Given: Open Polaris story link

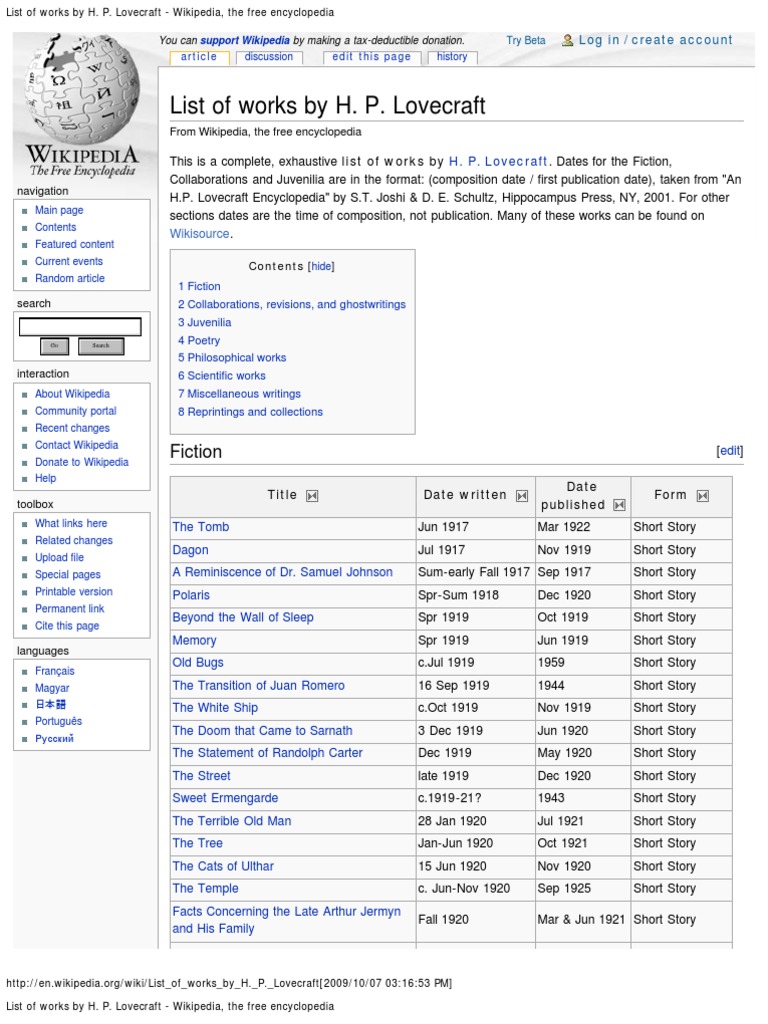Looking at the screenshot, I should (191, 595).
